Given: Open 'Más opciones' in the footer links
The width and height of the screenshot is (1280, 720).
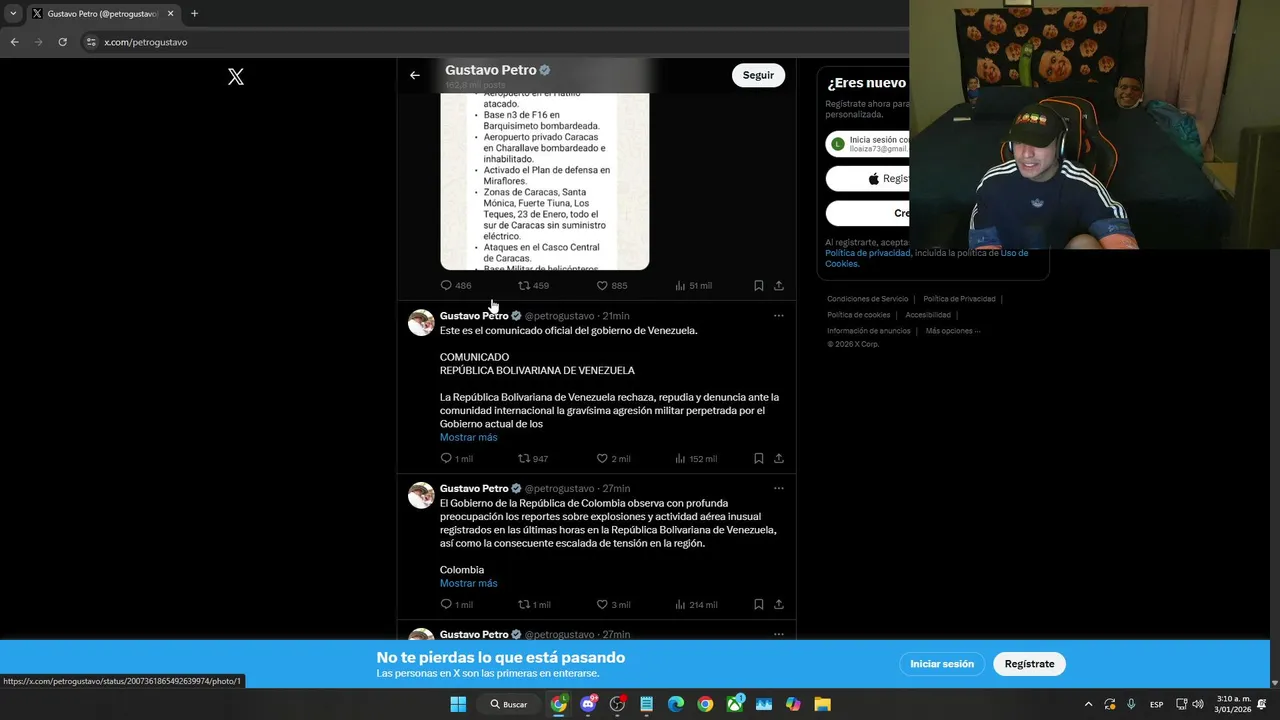Looking at the screenshot, I should [952, 331].
